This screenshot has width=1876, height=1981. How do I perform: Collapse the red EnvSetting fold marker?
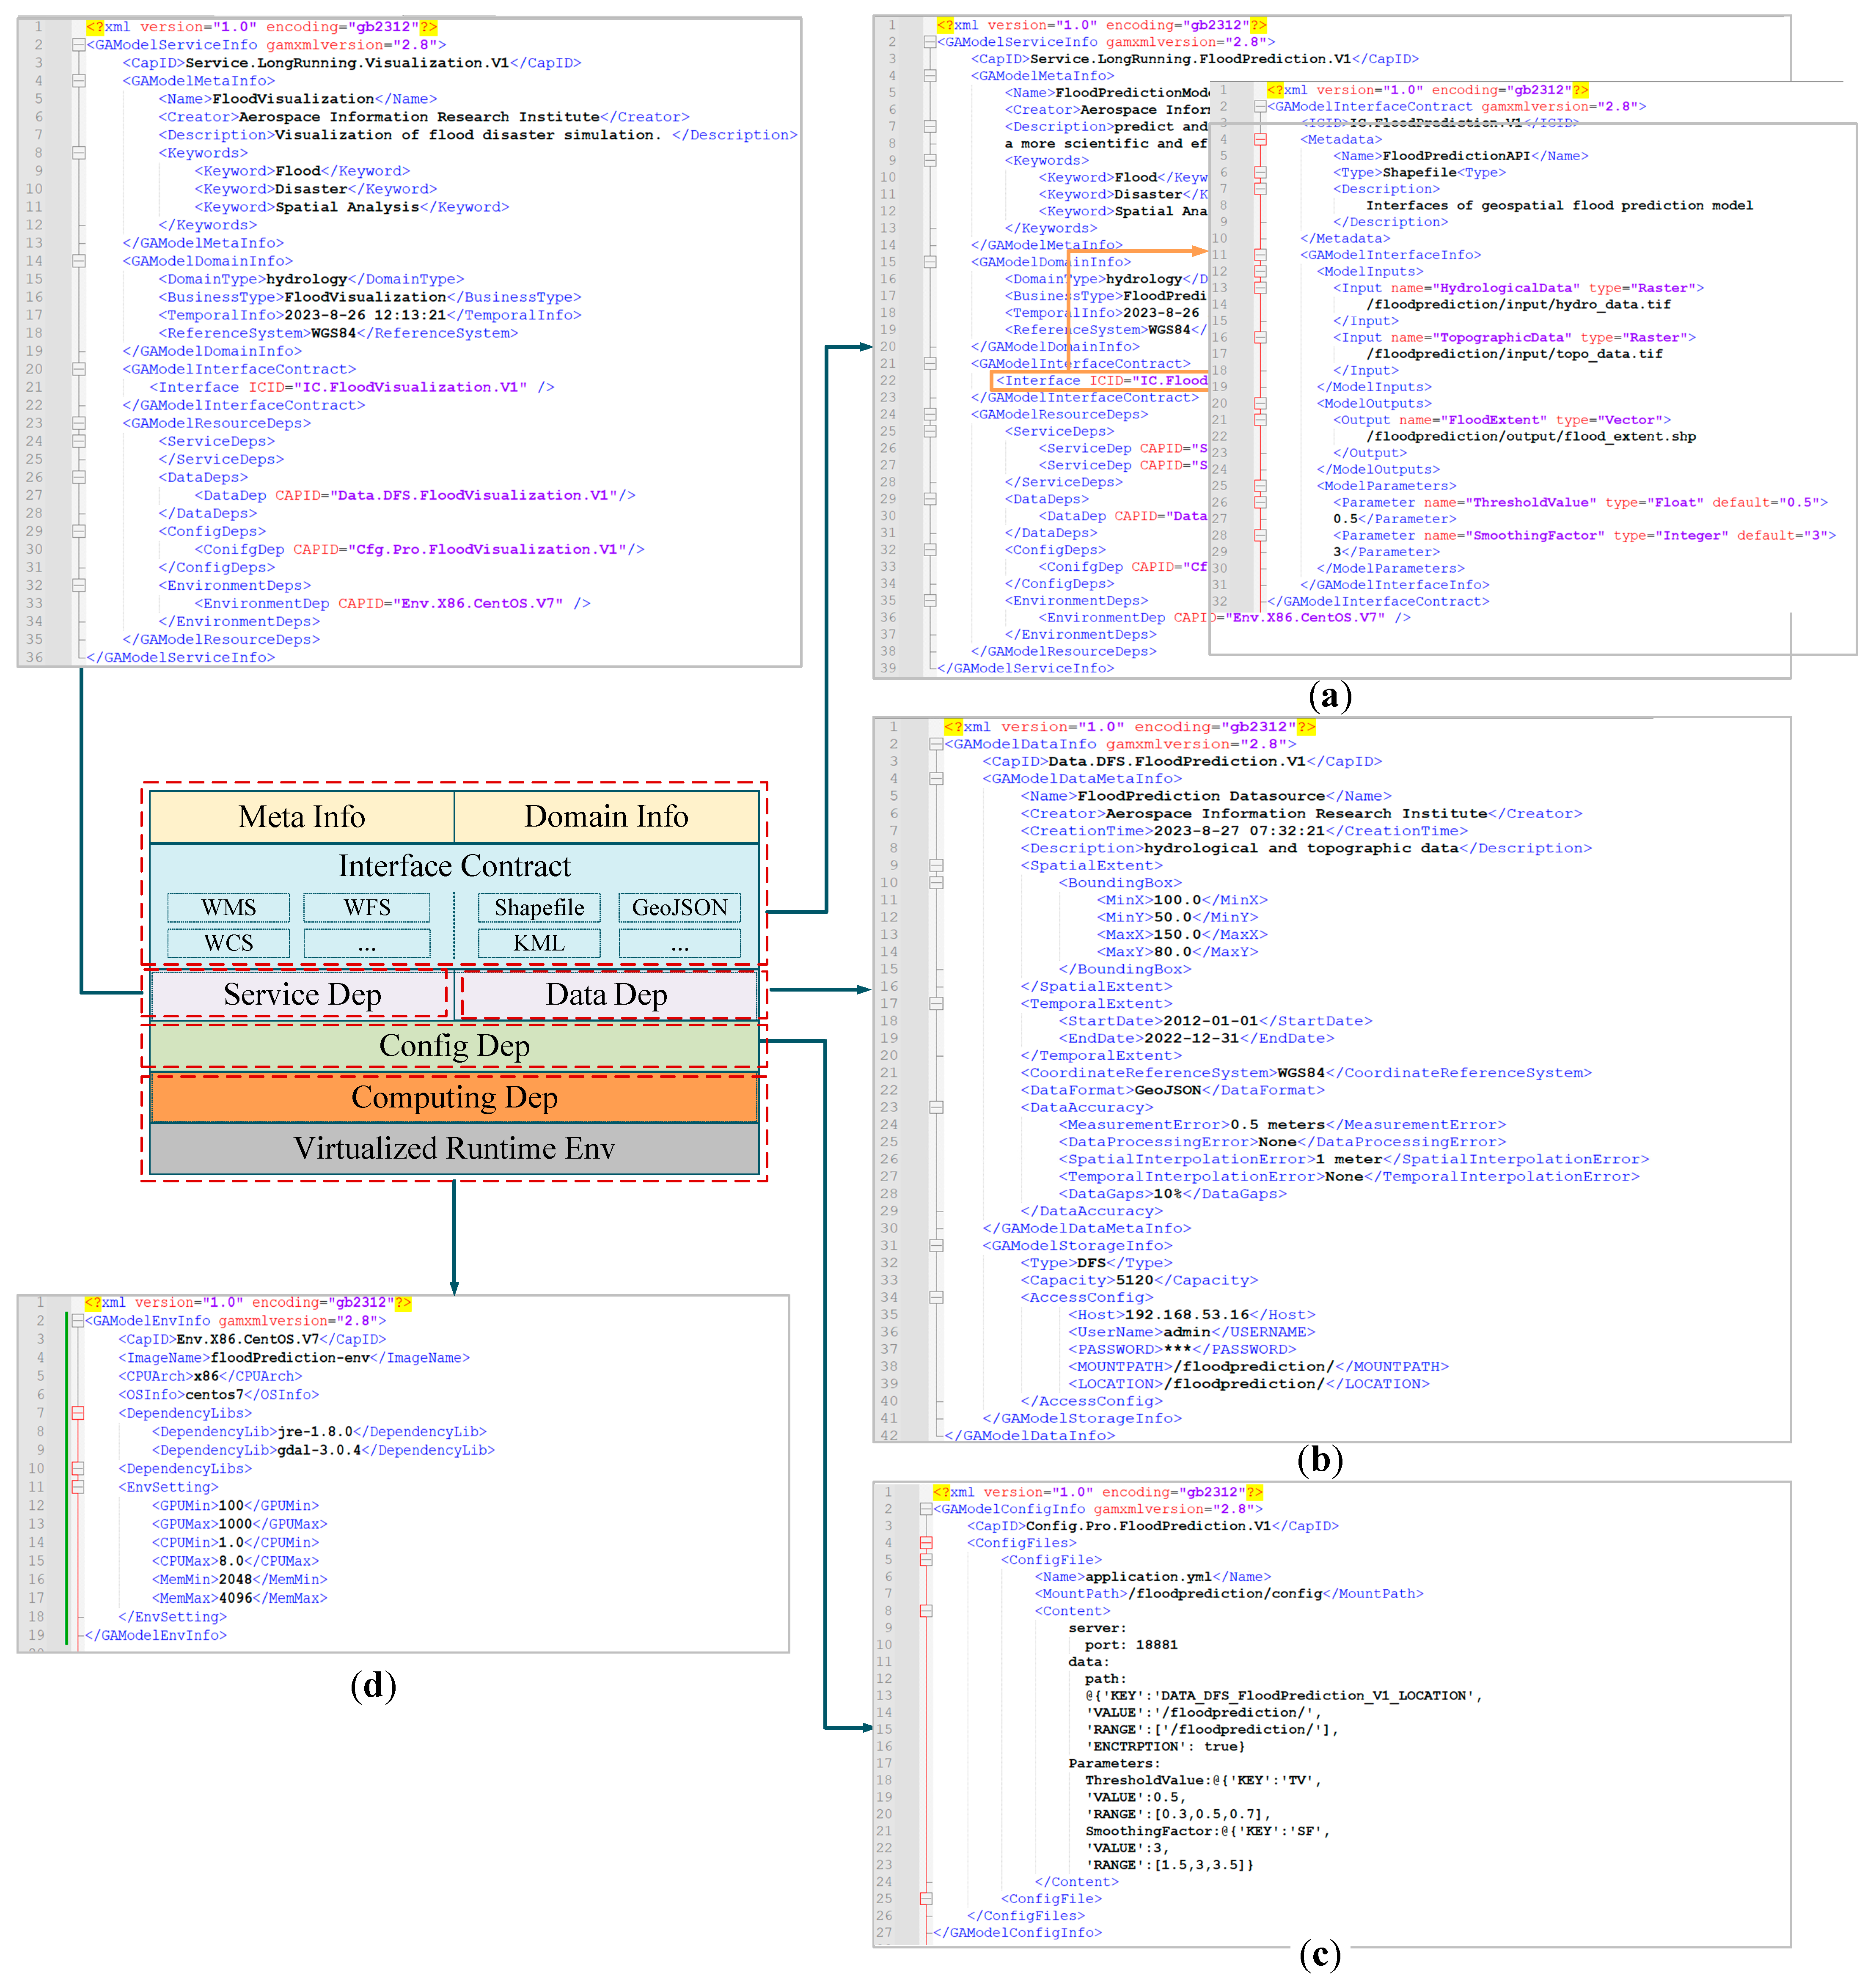point(78,1487)
